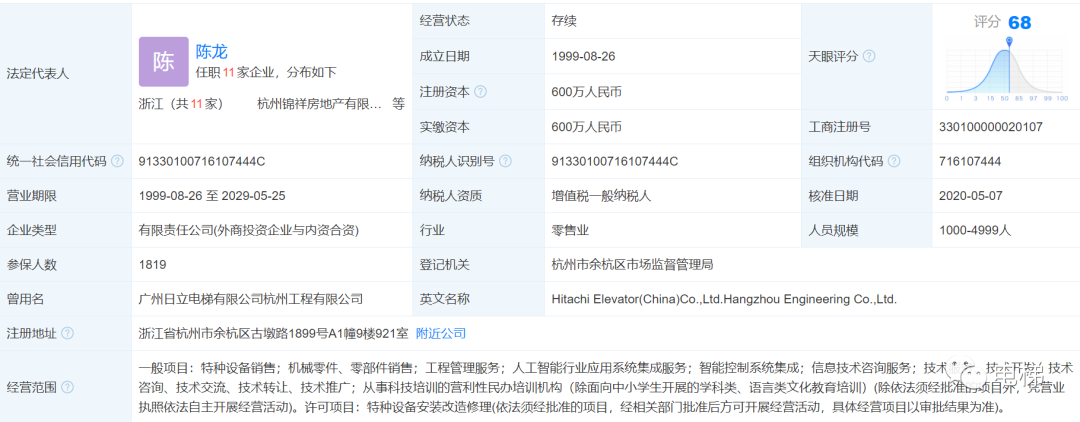Screen dimensions: 1080x422
Task: Click the score value 68
Action: coord(1019,23)
